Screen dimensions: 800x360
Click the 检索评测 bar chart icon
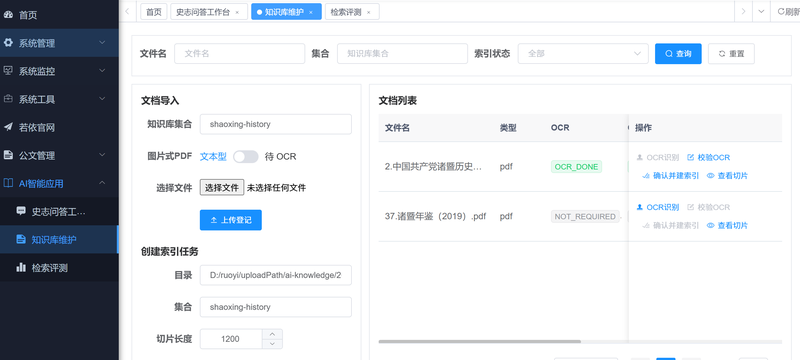(21, 267)
